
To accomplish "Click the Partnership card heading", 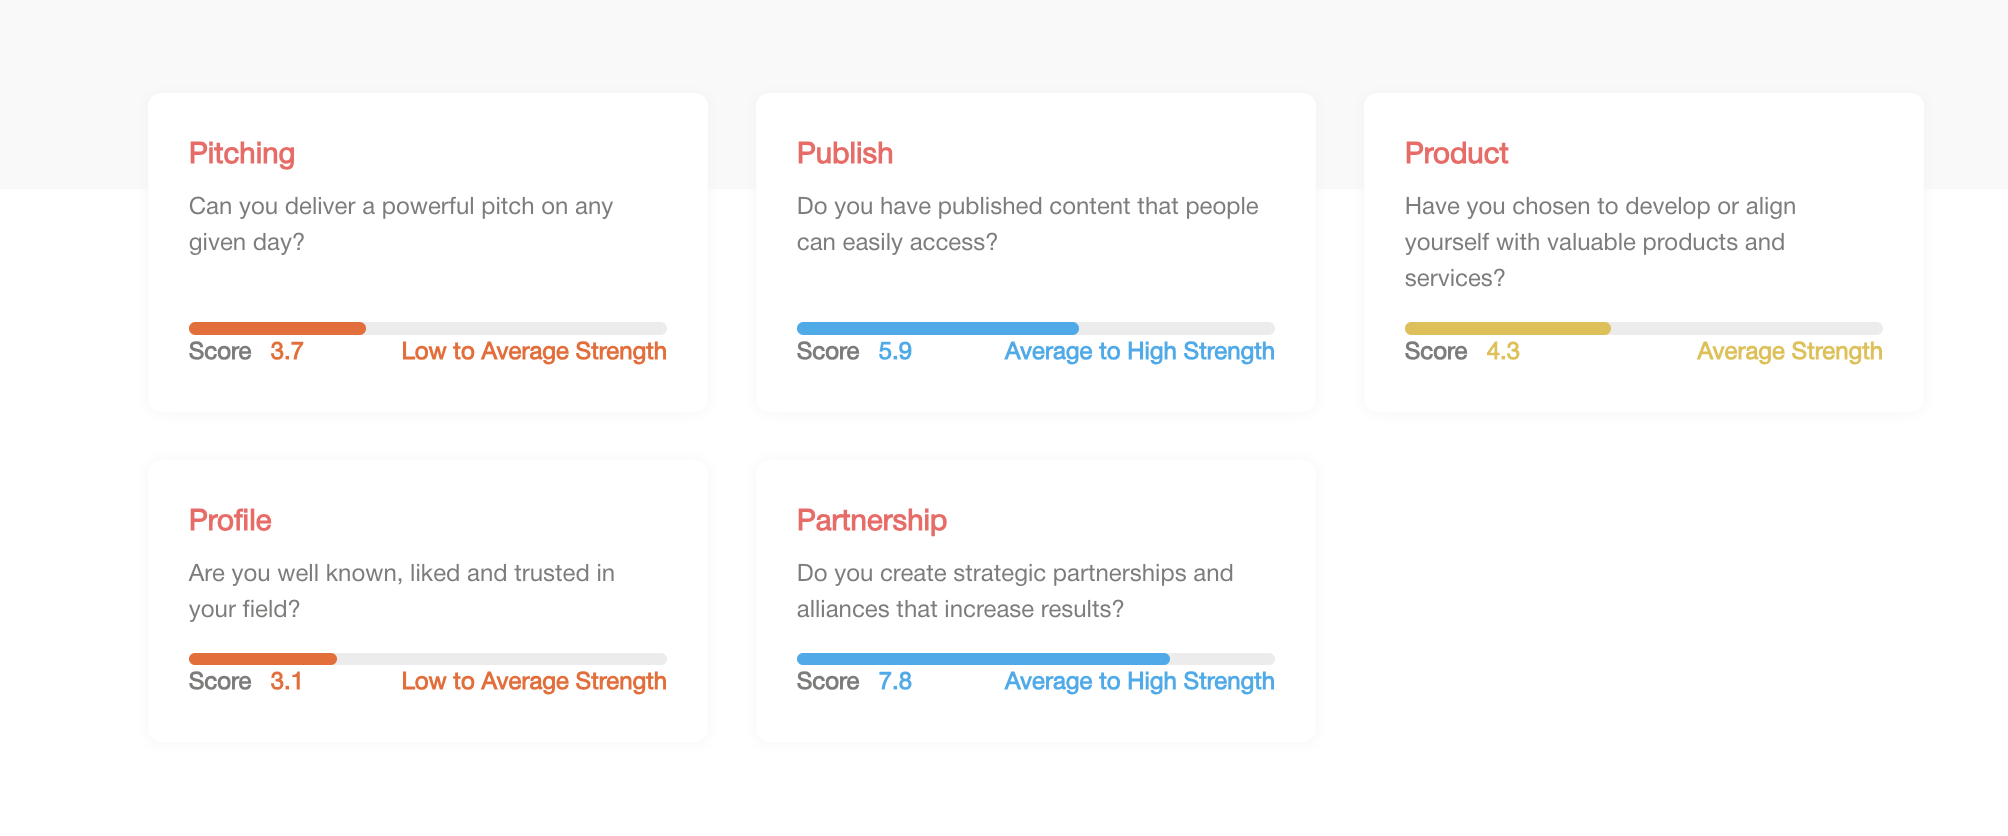I will click(871, 520).
